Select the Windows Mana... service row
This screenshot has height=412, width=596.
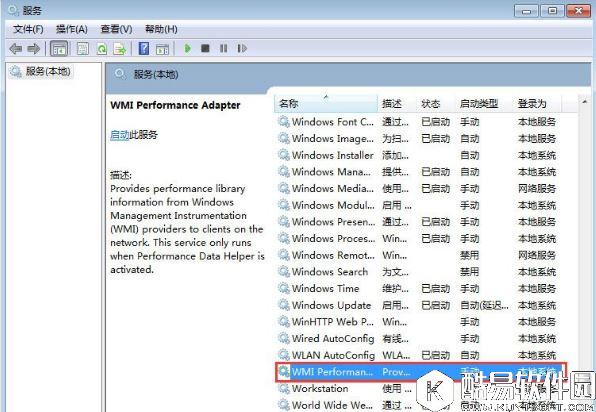coord(418,172)
